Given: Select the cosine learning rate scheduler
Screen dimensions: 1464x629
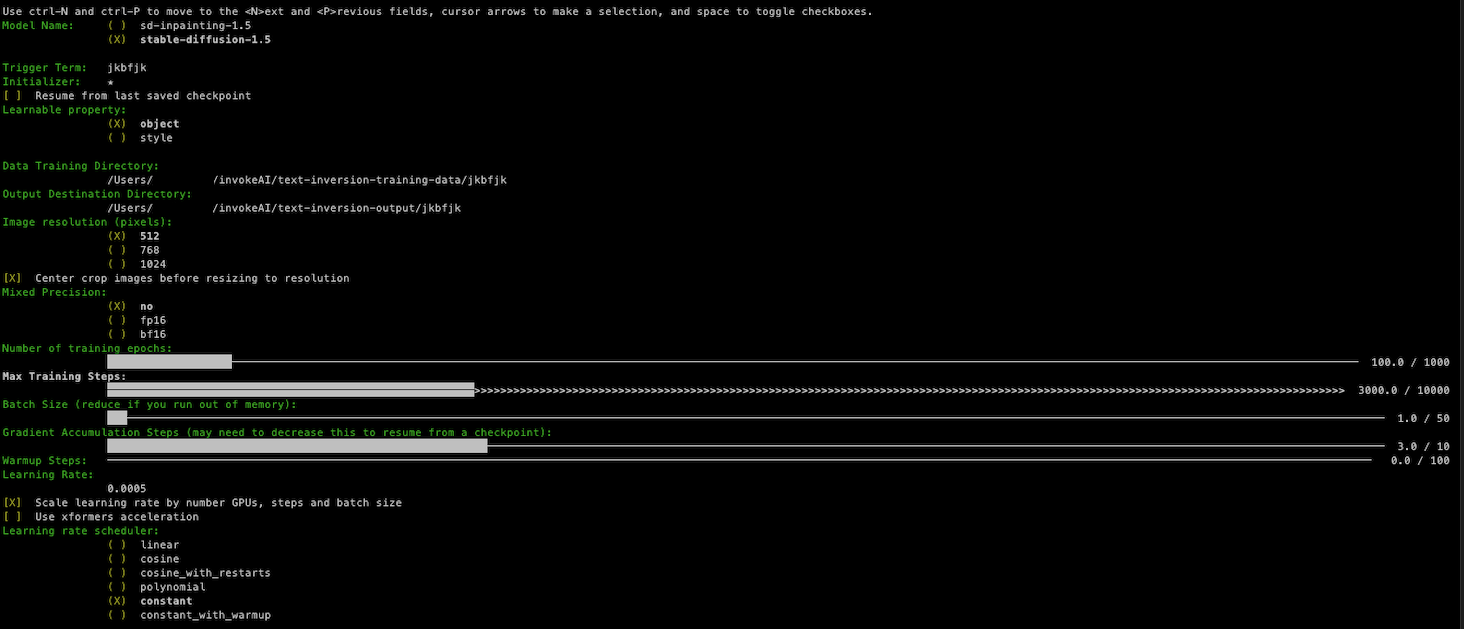Looking at the screenshot, I should pos(117,558).
